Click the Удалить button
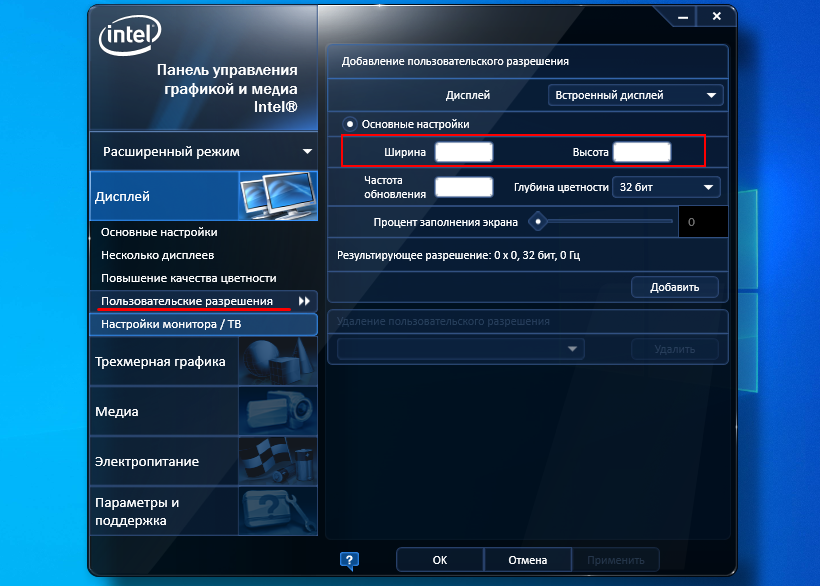Image resolution: width=820 pixels, height=586 pixels. [675, 349]
